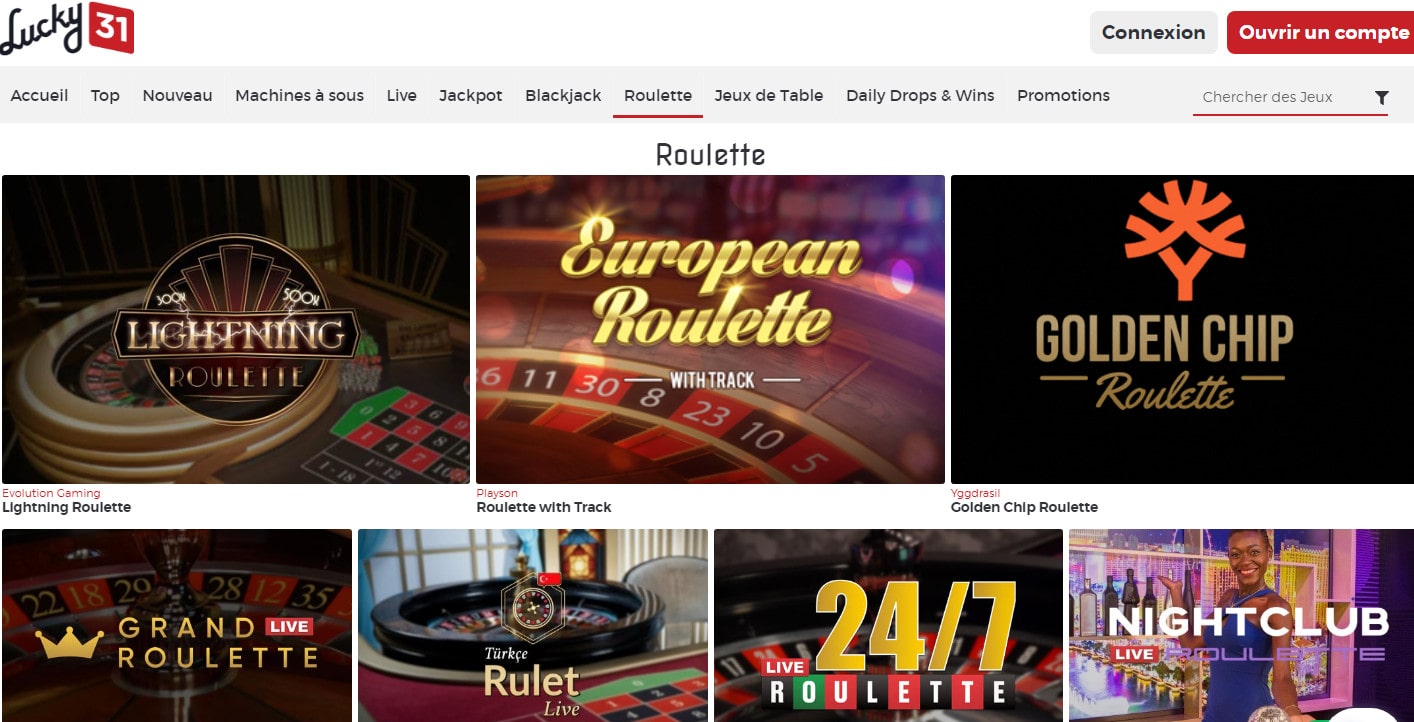Open the Lightning Roulette game thumbnail
Viewport: 1414px width, 722px height.
pyautogui.click(x=236, y=330)
